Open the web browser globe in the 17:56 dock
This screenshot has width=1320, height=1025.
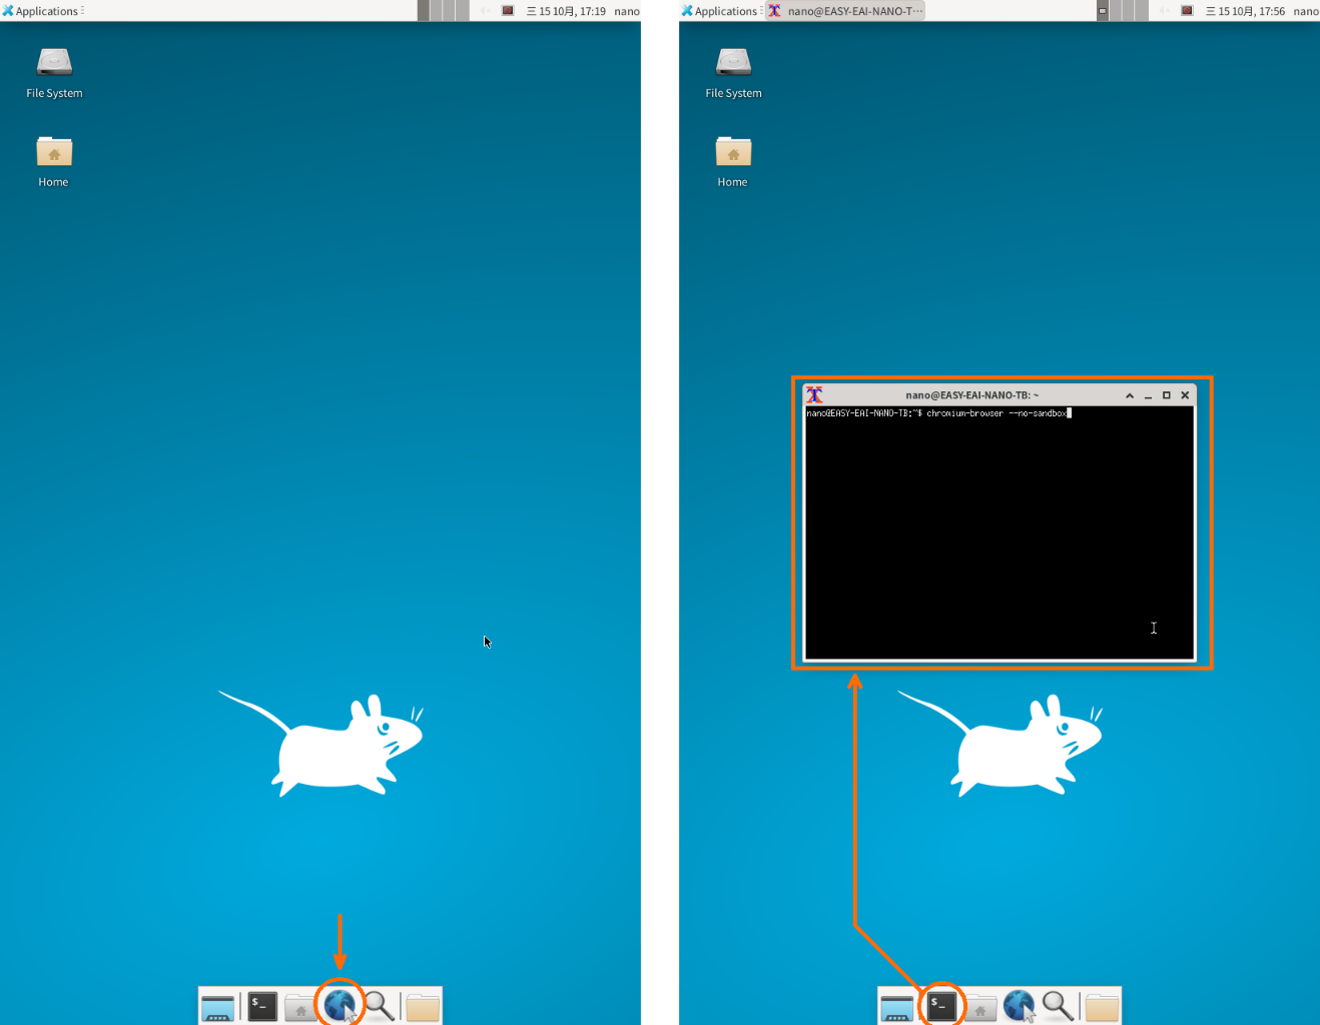pyautogui.click(x=1019, y=1005)
